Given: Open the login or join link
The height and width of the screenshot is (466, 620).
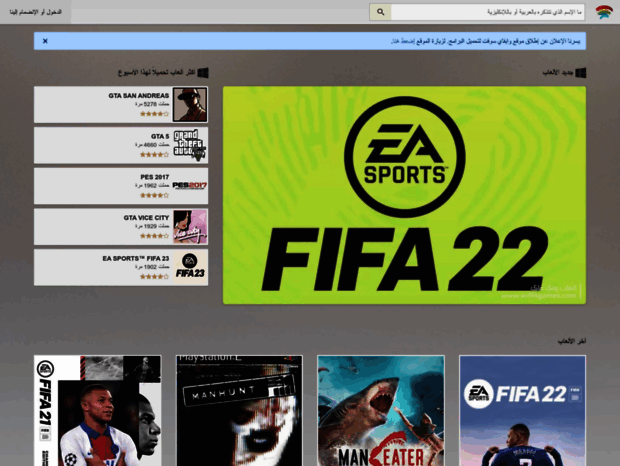Looking at the screenshot, I should [36, 12].
